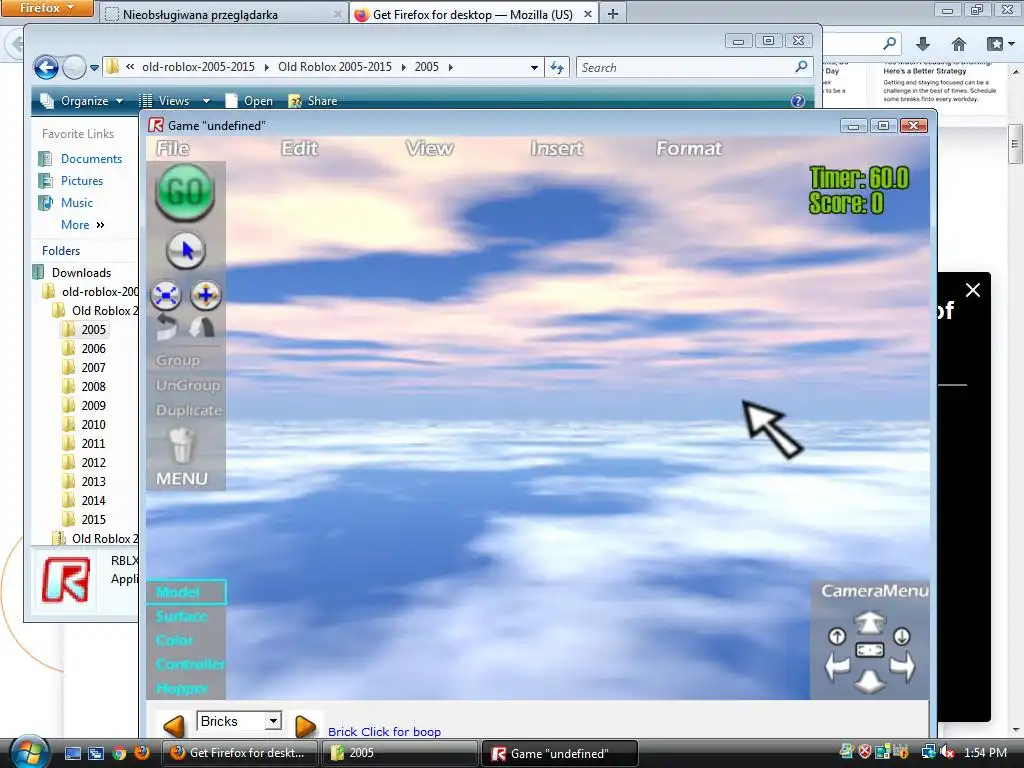
Task: Open the Format menu in Roblox
Action: 689,148
